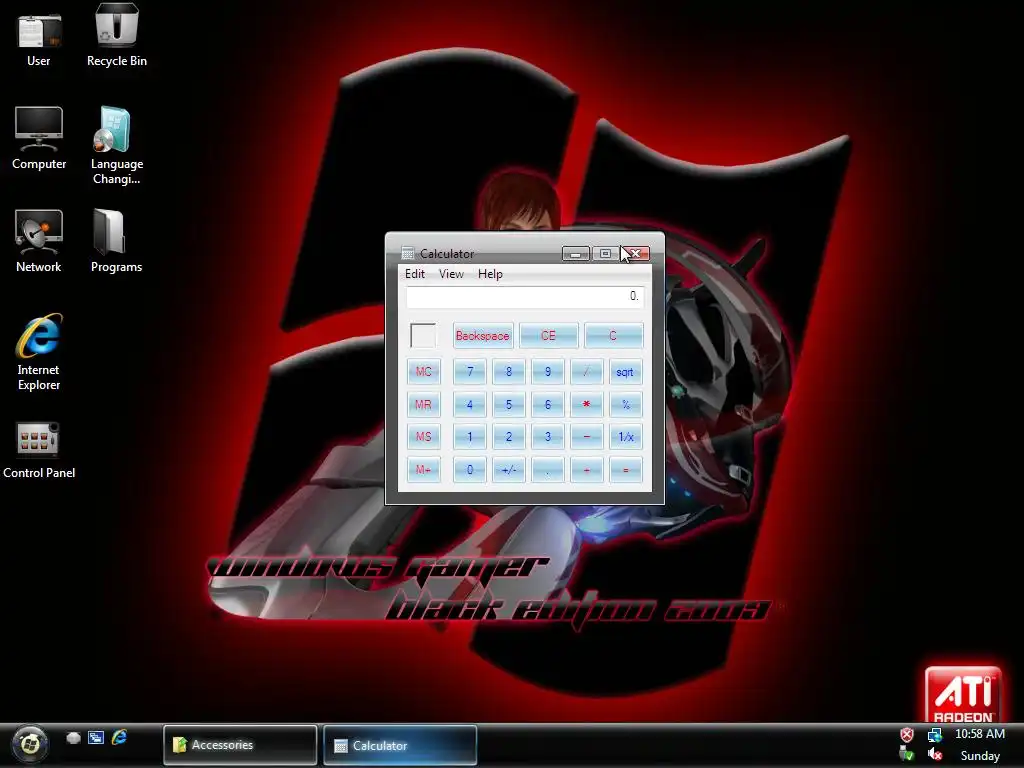Select Calculator taskbar button

click(400, 745)
